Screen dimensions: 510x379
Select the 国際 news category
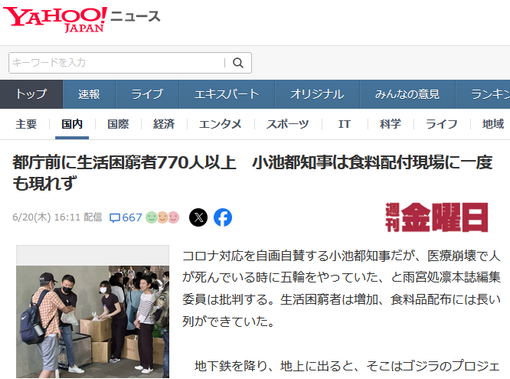click(x=118, y=124)
